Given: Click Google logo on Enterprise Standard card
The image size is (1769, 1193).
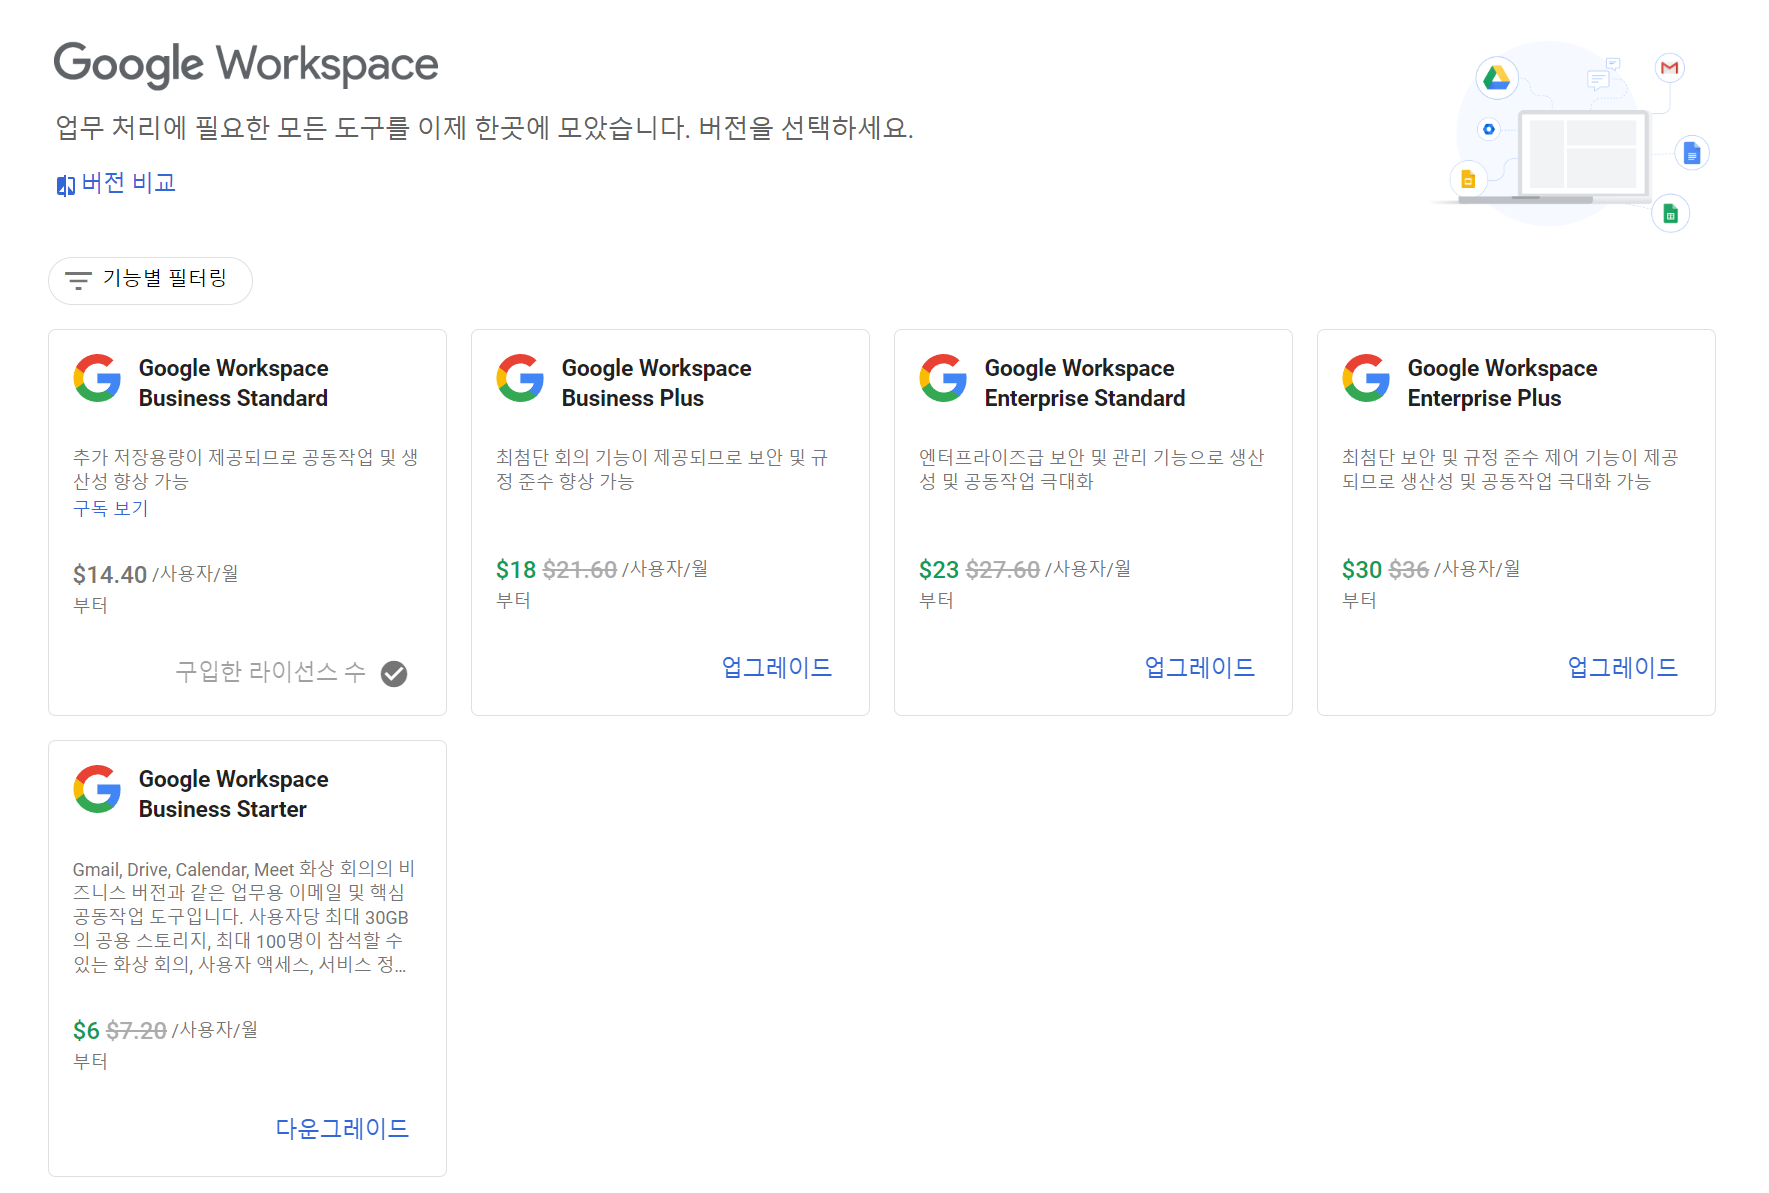Looking at the screenshot, I should tap(944, 378).
